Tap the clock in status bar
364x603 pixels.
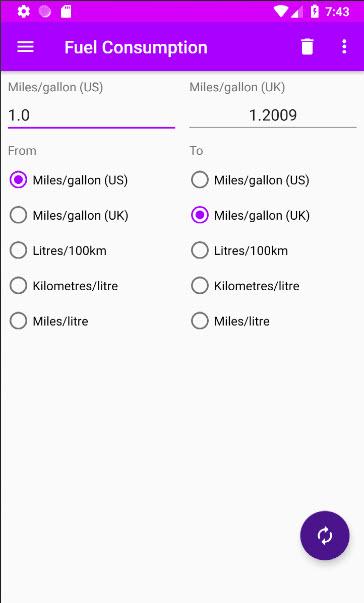[x=337, y=12]
